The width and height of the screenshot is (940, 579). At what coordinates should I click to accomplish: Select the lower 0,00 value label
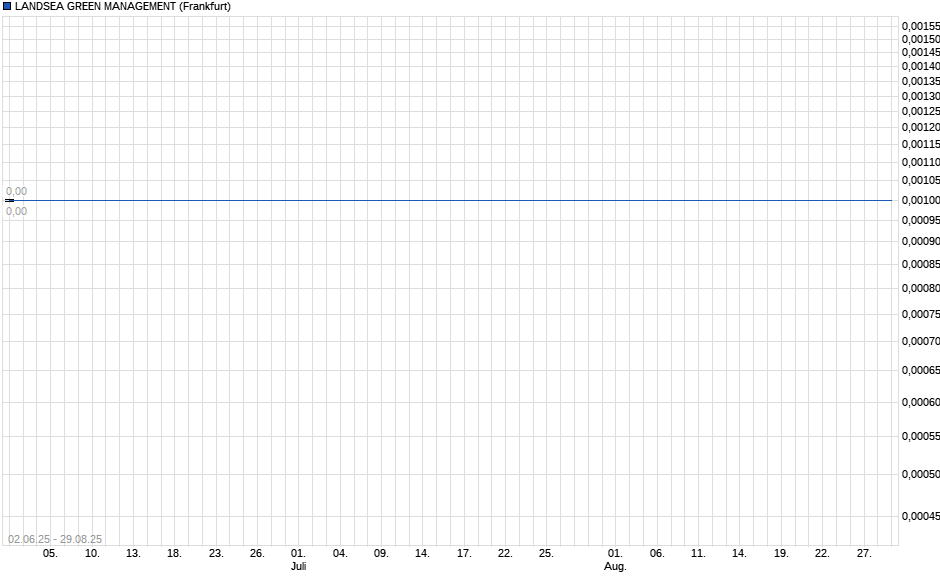click(x=17, y=211)
